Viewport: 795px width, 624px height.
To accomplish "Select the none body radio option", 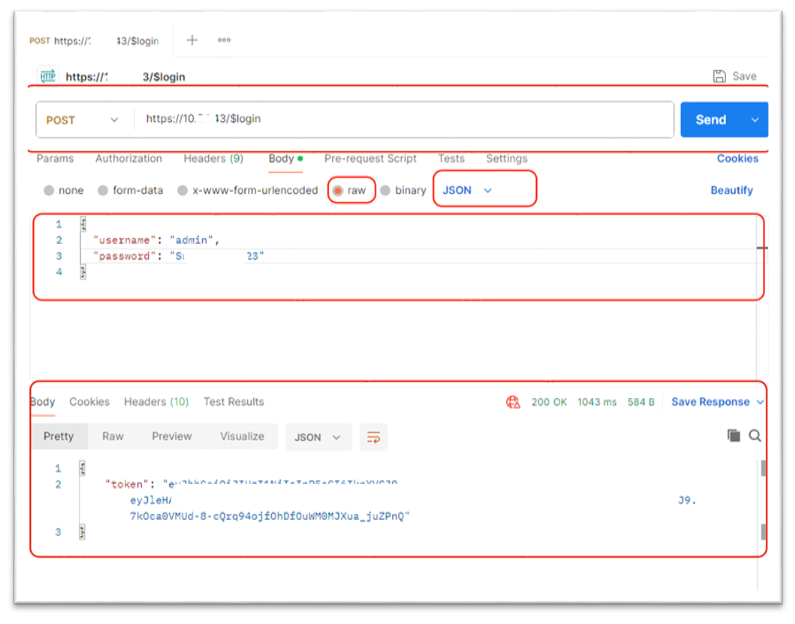I will click(49, 190).
